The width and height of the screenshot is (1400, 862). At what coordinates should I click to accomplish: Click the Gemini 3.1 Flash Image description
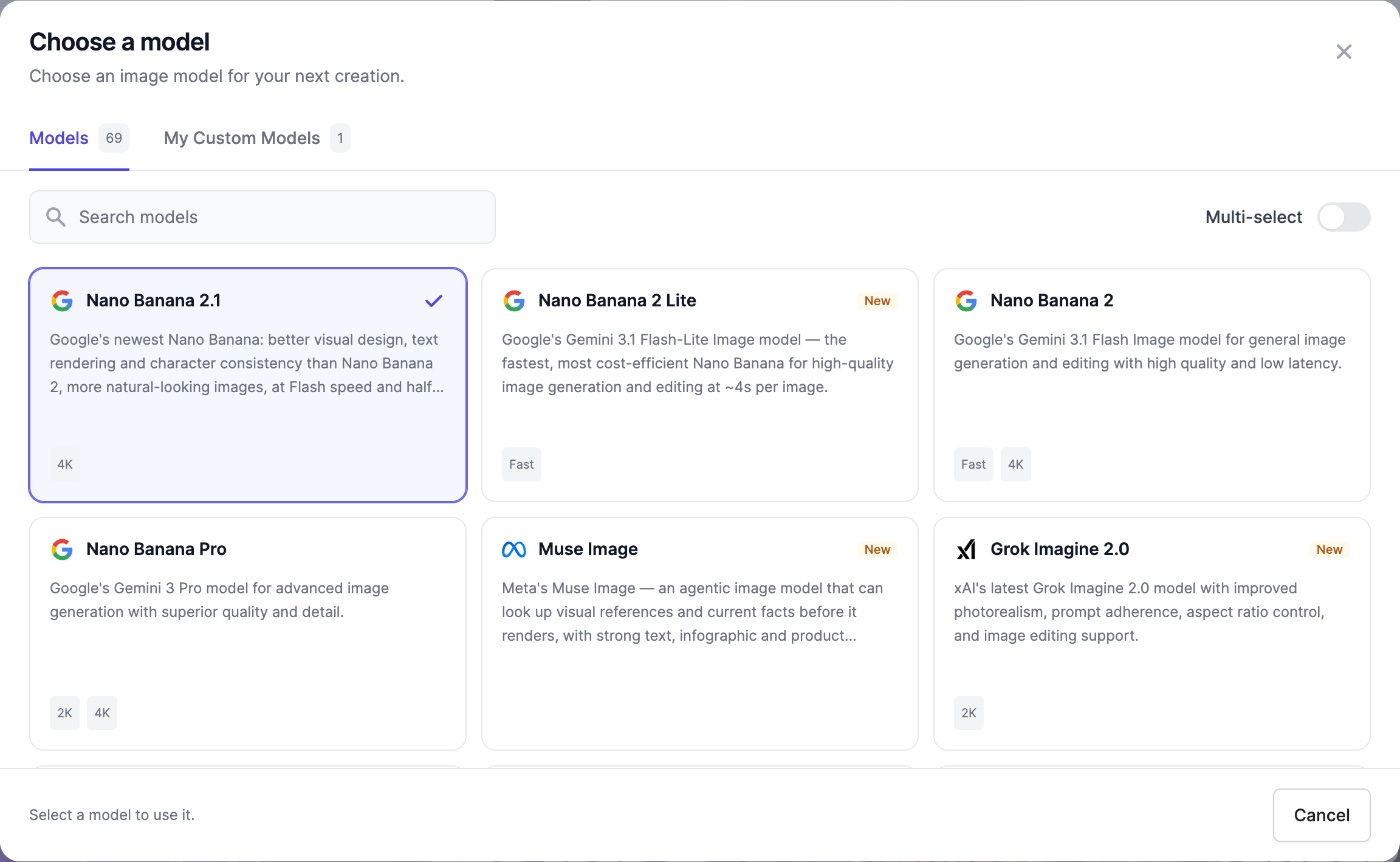tap(1150, 352)
